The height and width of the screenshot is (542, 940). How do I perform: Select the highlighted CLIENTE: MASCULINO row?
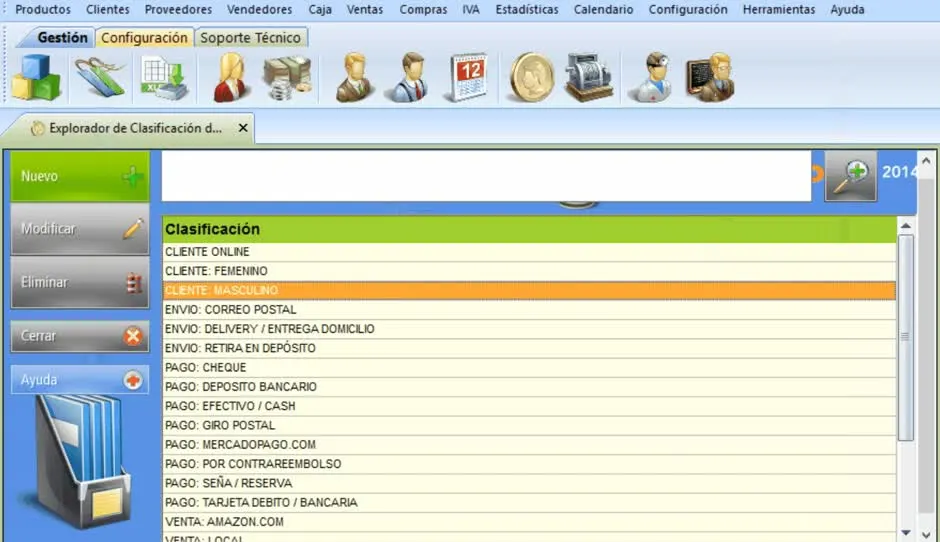pos(529,290)
